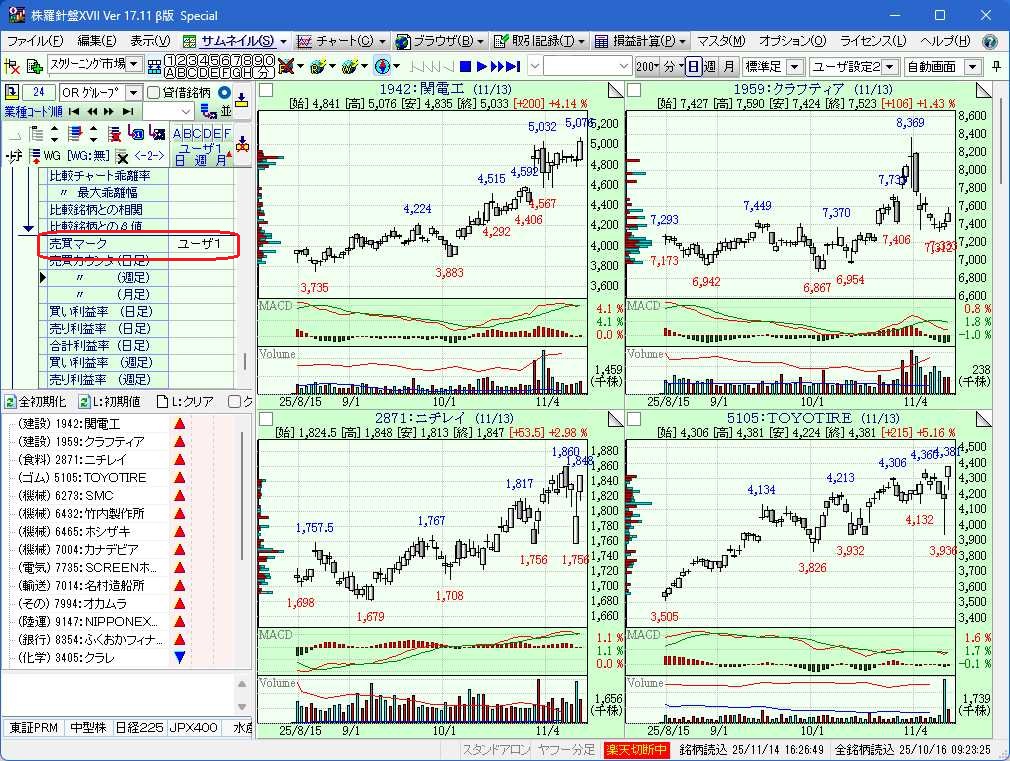Click the help question mark icon

pos(990,41)
